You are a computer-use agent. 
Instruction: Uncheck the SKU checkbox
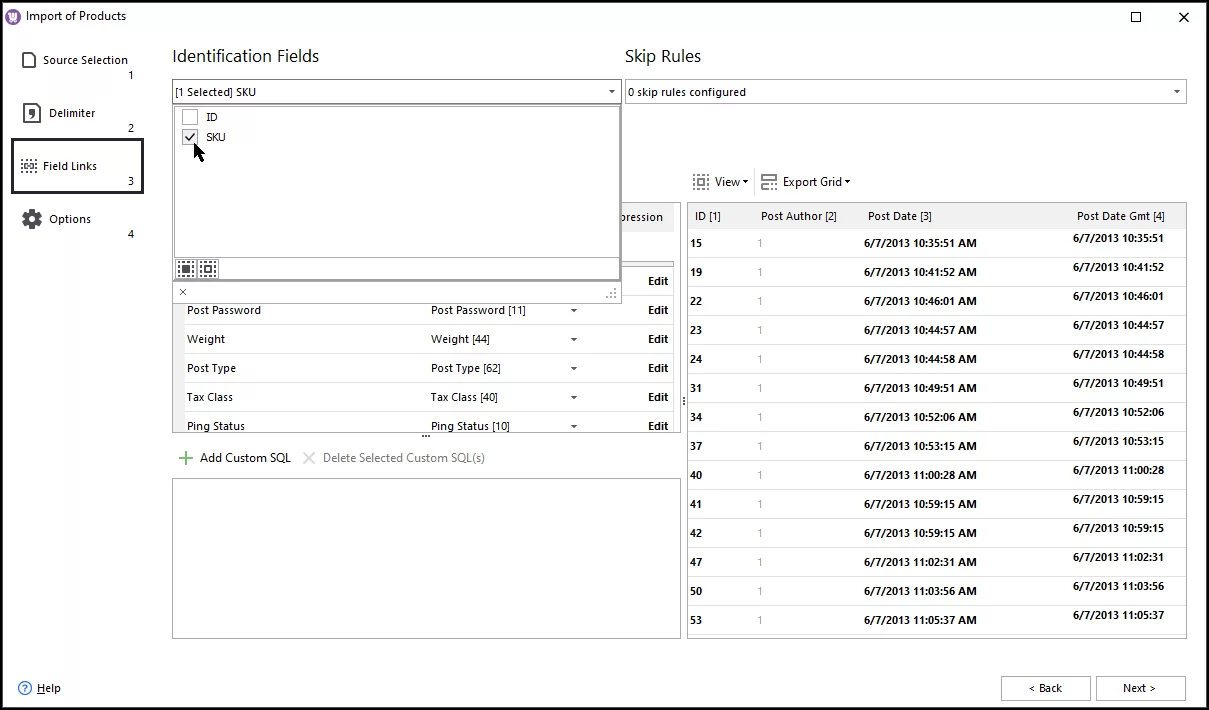(x=190, y=137)
